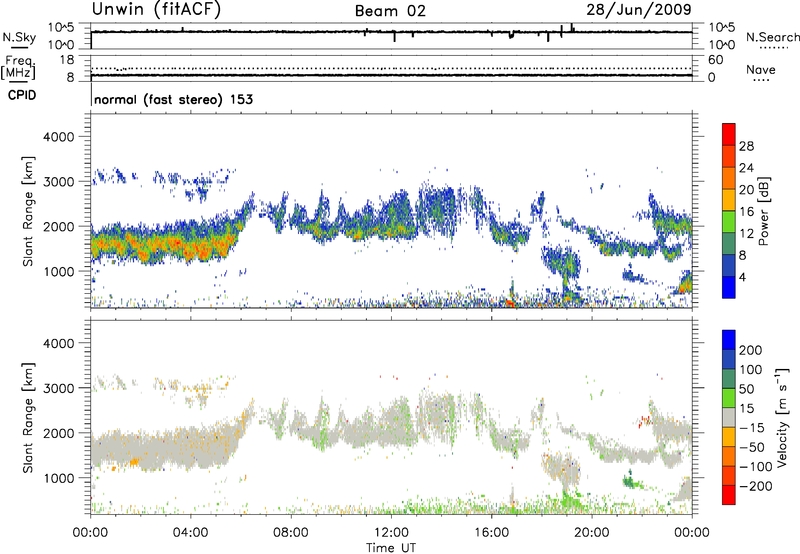Click the "3000" tick in the velocity panel
The image size is (800, 554).
[x=58, y=388]
